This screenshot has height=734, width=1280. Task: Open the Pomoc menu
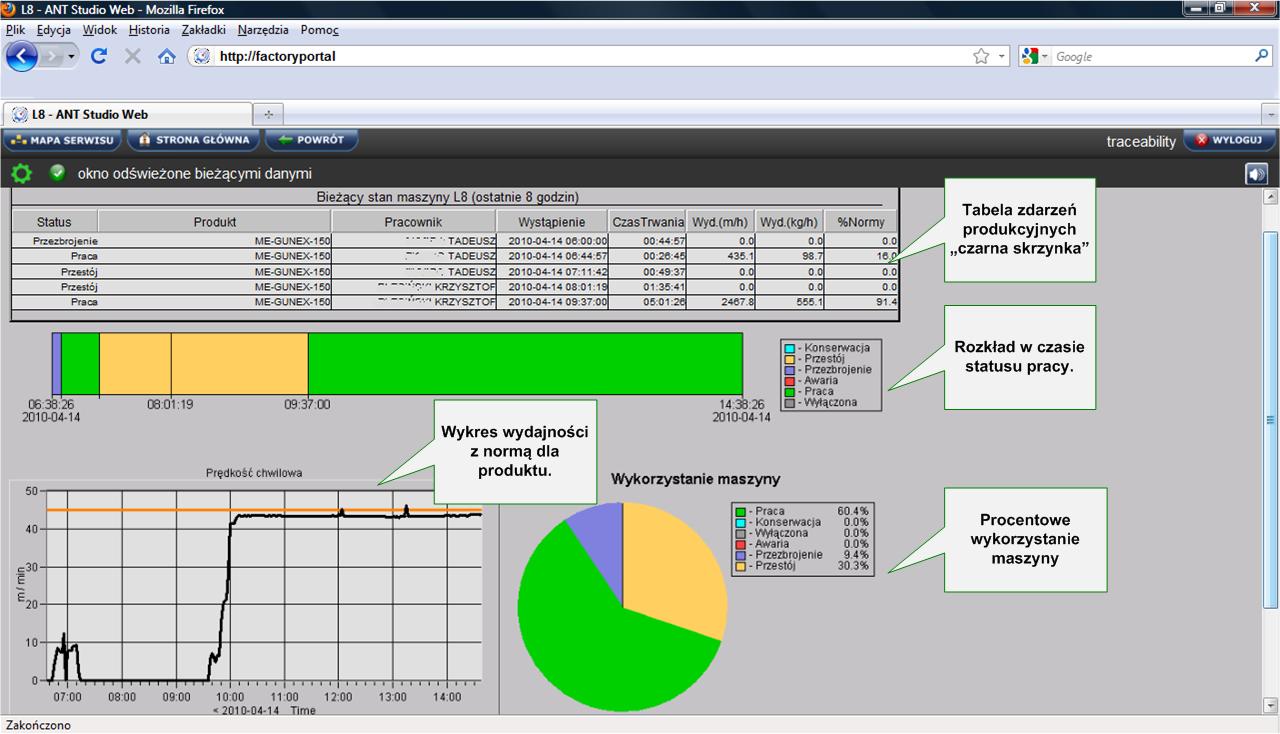point(320,30)
